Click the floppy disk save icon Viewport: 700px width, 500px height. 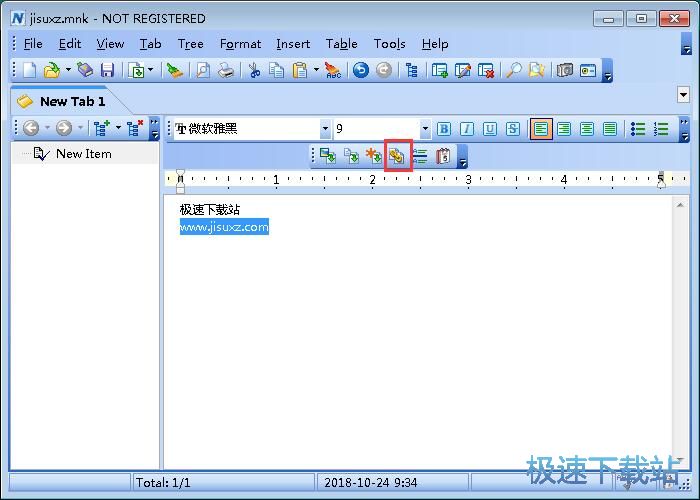coord(108,70)
